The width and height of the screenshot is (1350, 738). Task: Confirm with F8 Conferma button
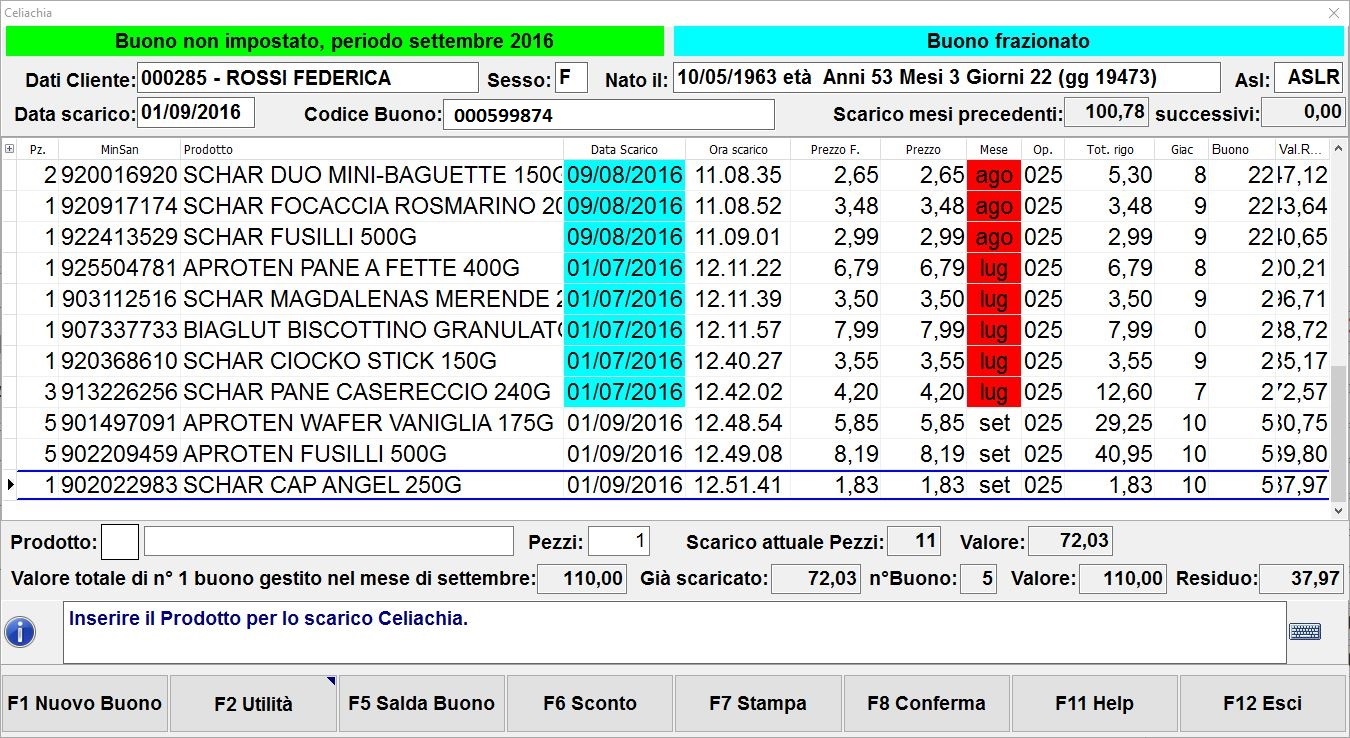point(926,704)
